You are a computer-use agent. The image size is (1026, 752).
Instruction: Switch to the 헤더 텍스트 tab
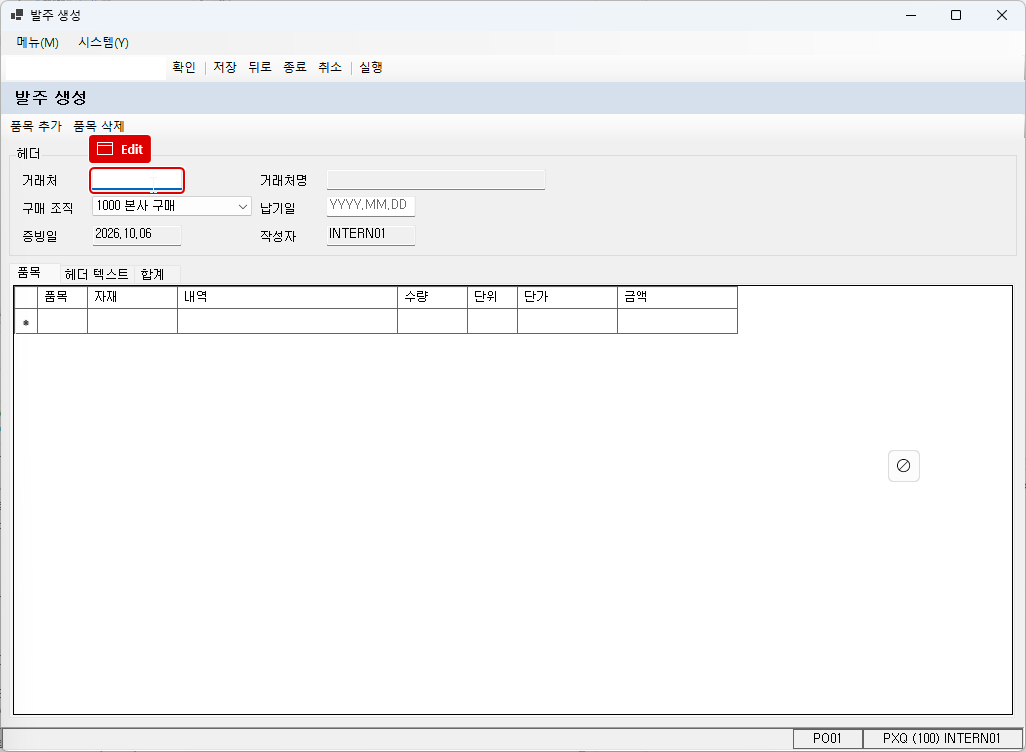pyautogui.click(x=97, y=274)
